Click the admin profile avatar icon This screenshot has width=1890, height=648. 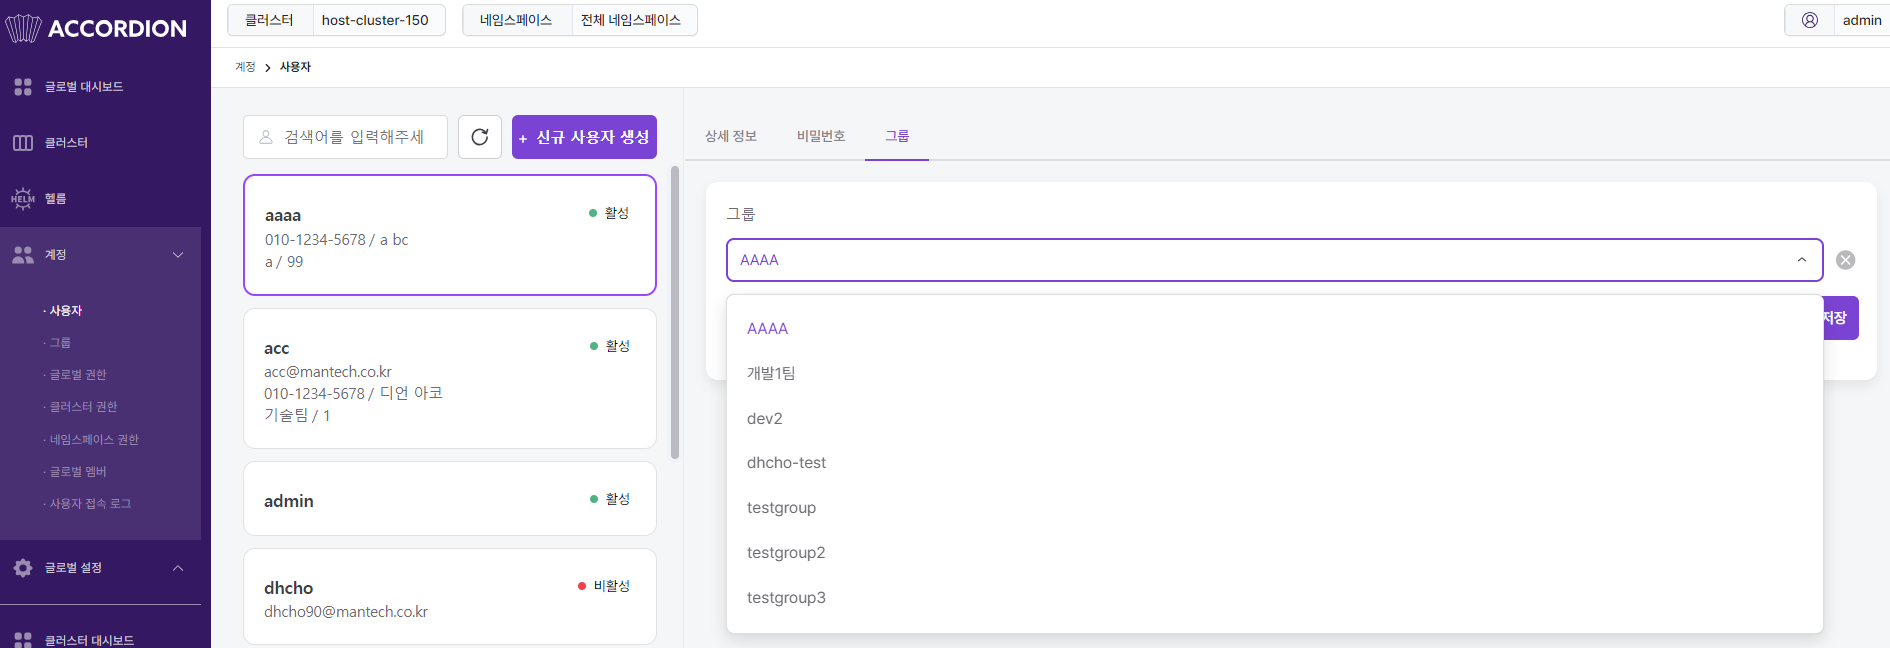(1810, 20)
